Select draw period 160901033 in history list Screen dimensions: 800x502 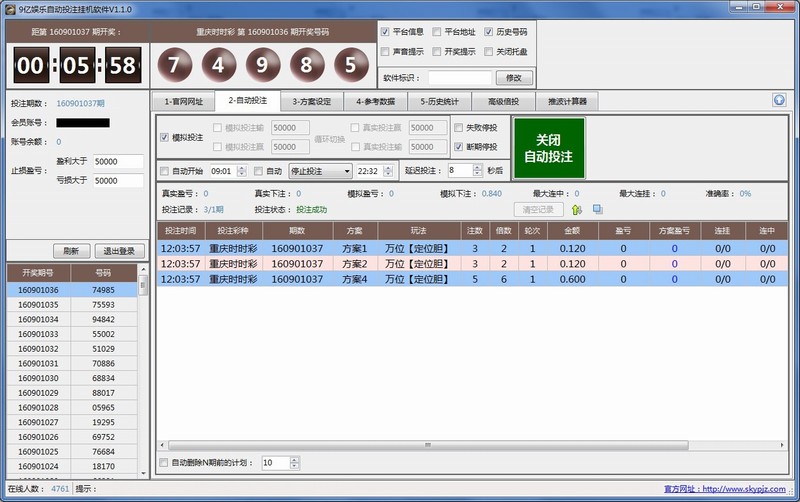[40, 334]
